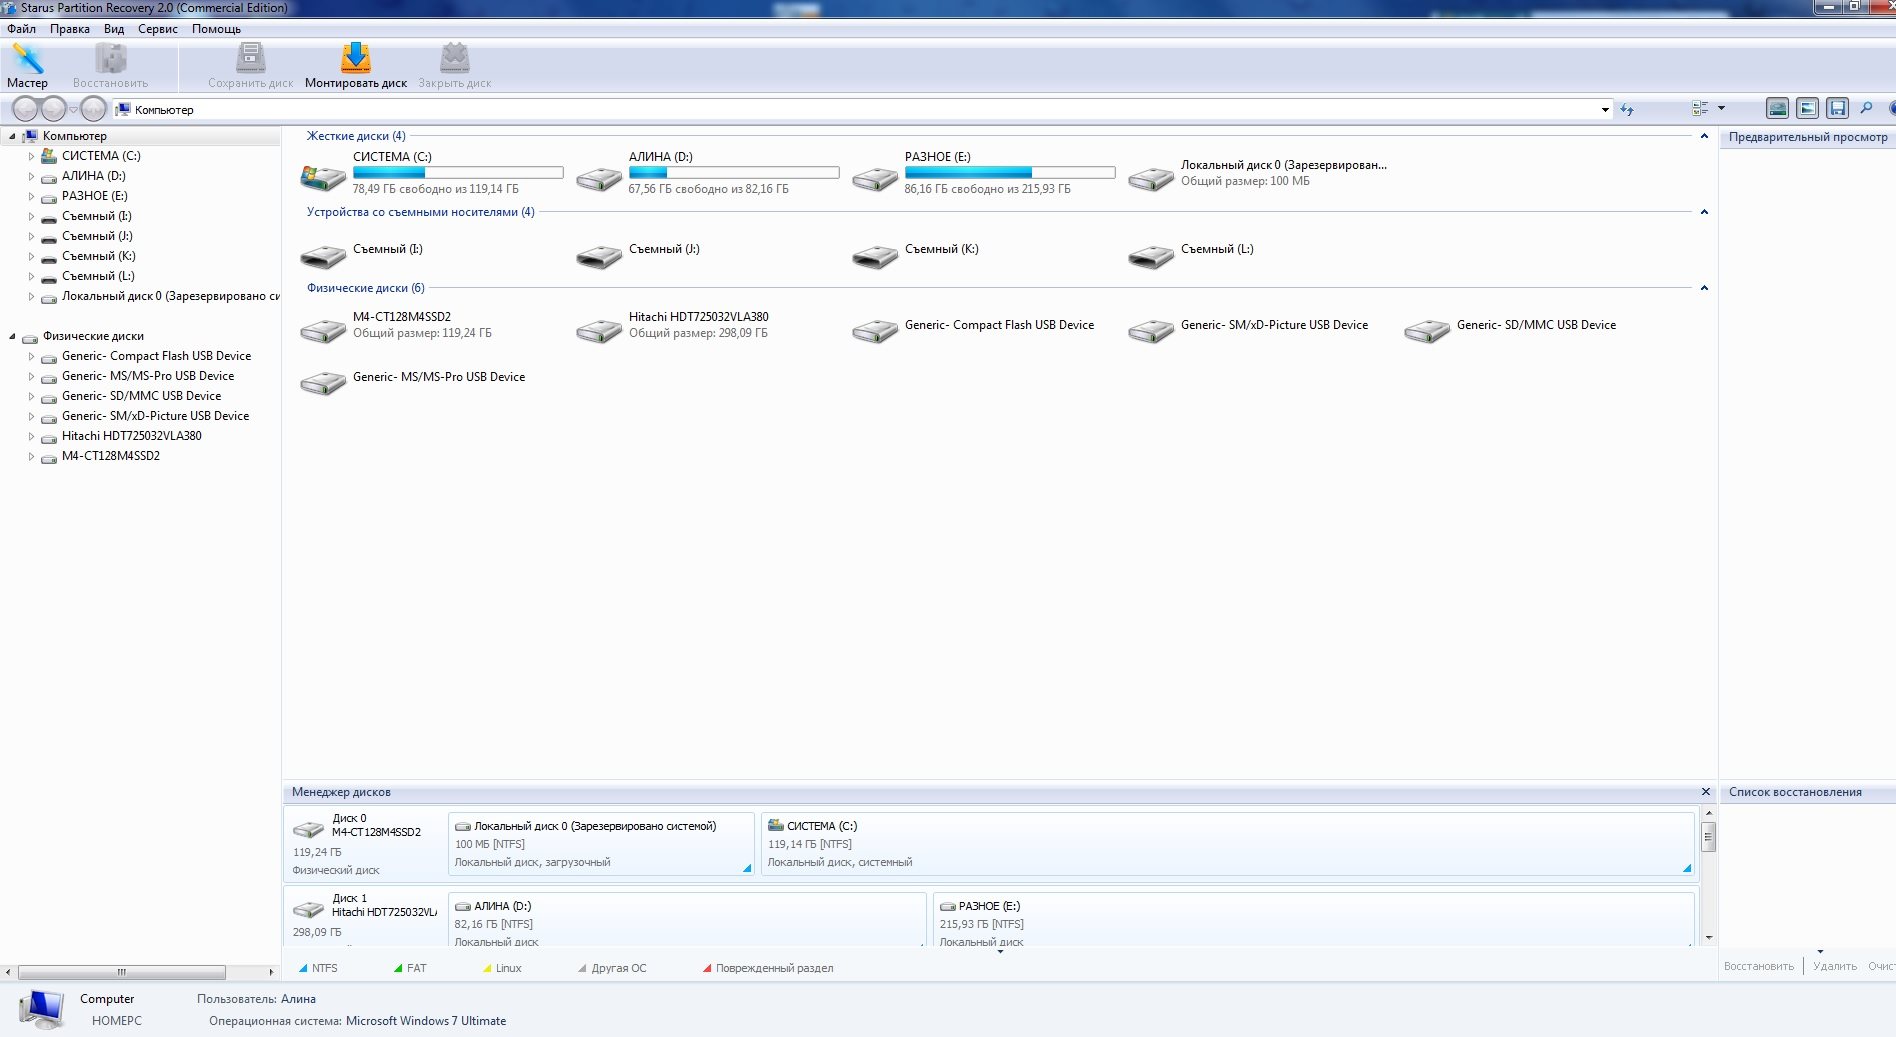Open search with the magnifier icon

pos(1866,109)
